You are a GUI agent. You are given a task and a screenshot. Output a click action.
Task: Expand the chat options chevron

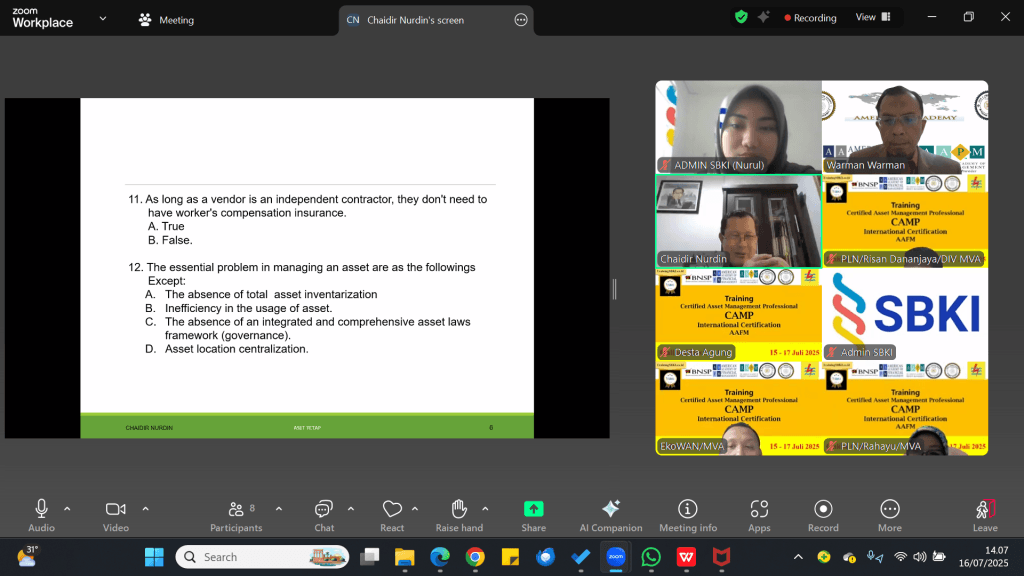click(x=351, y=509)
